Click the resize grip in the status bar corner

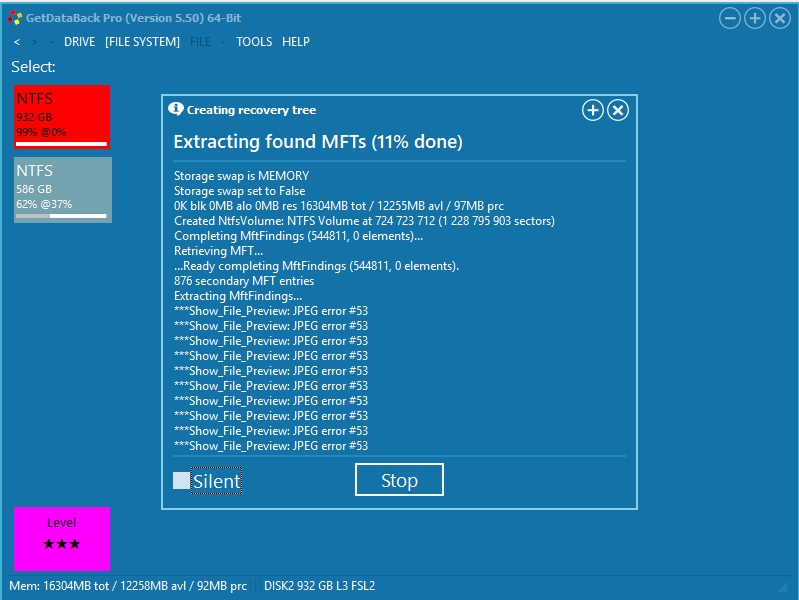click(783, 585)
